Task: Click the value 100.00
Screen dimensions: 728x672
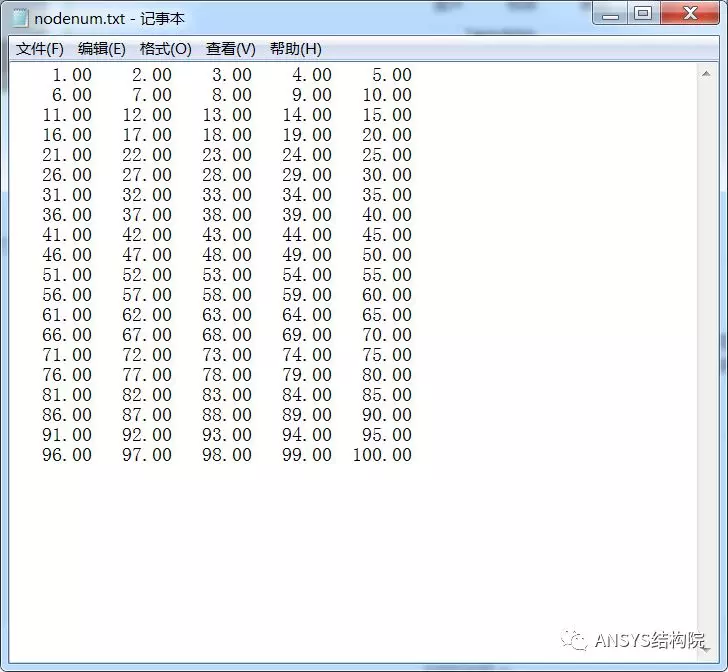Action: (x=382, y=455)
